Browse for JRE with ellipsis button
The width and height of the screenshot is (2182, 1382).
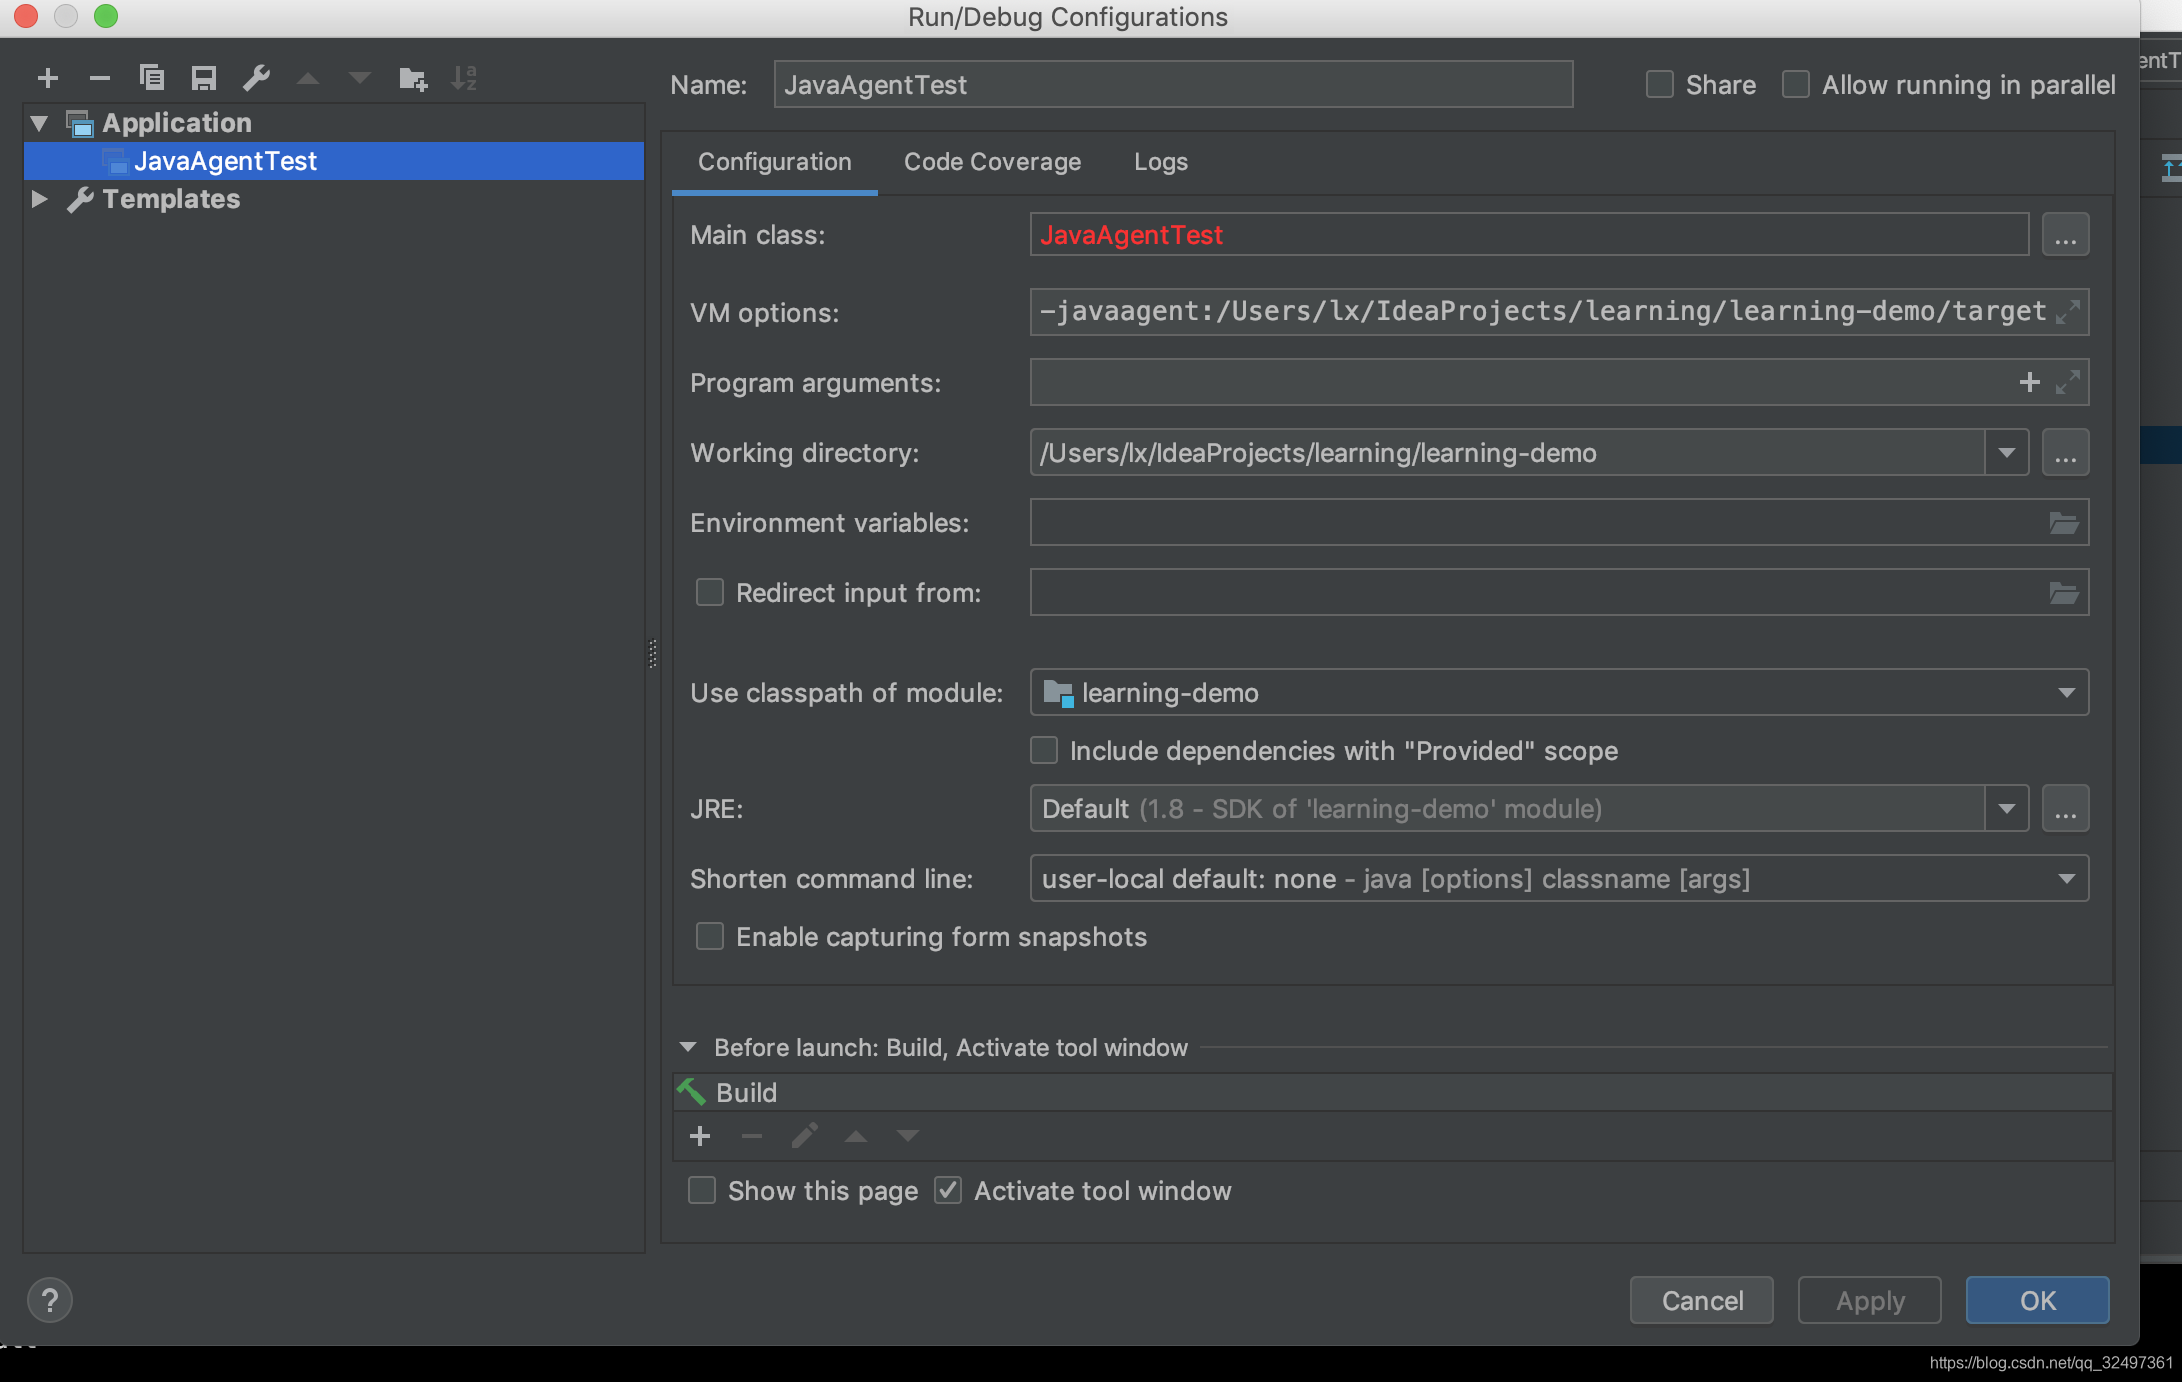[2065, 809]
